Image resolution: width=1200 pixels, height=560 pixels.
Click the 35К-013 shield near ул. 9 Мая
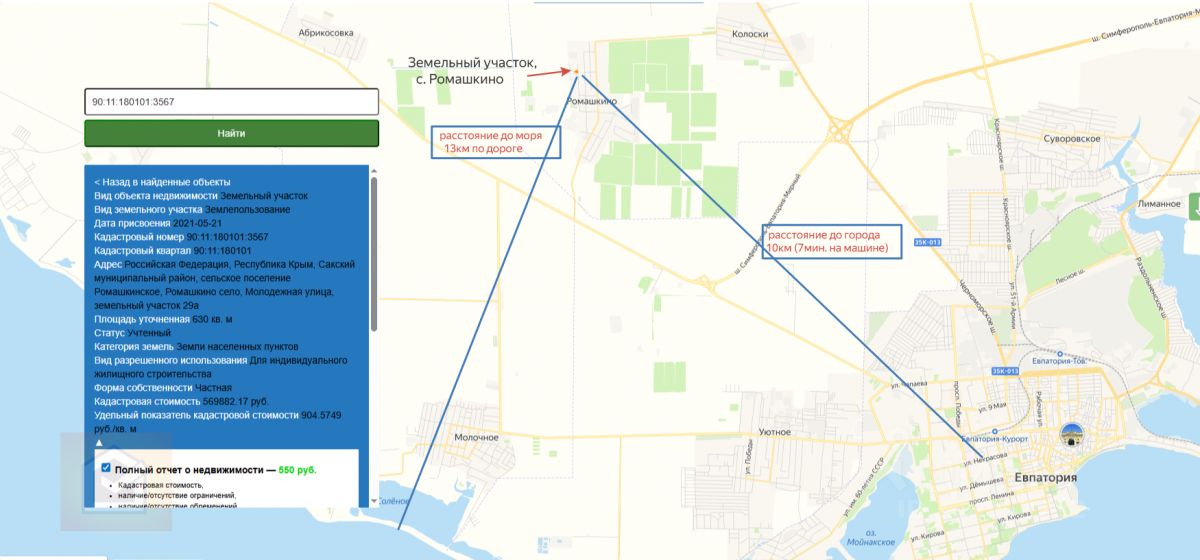(x=1004, y=371)
